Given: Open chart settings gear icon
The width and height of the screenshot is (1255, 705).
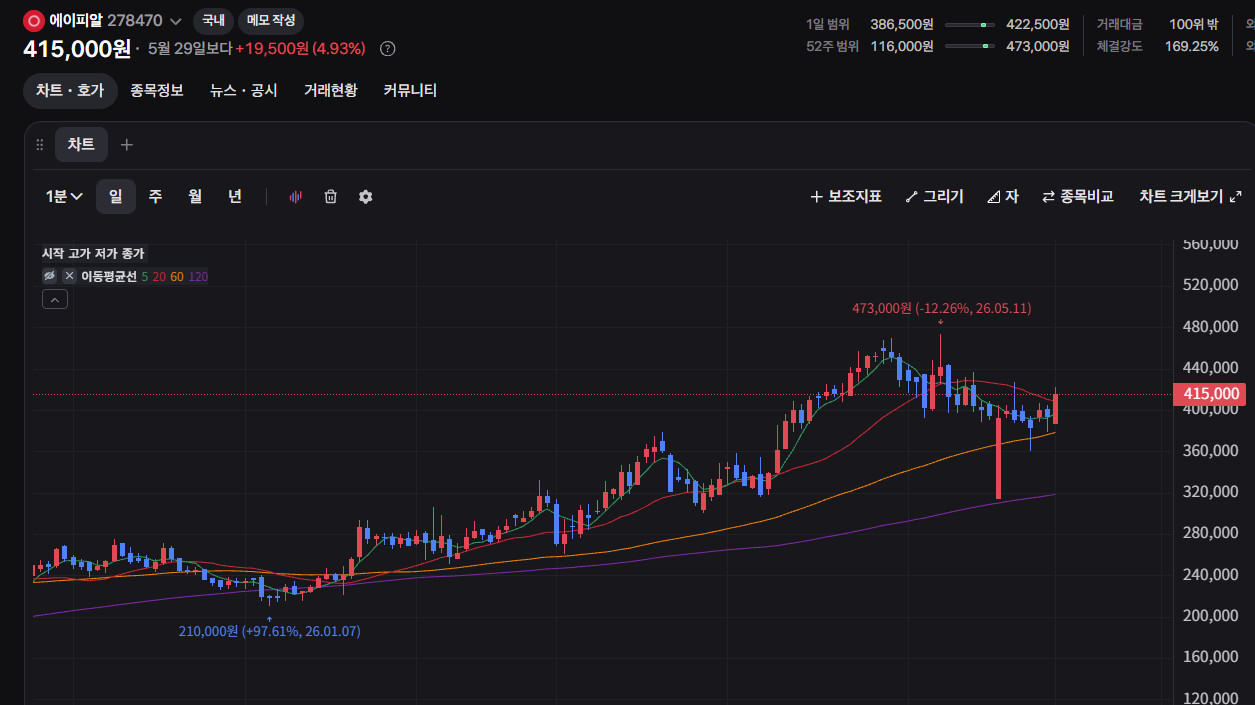Looking at the screenshot, I should 365,197.
